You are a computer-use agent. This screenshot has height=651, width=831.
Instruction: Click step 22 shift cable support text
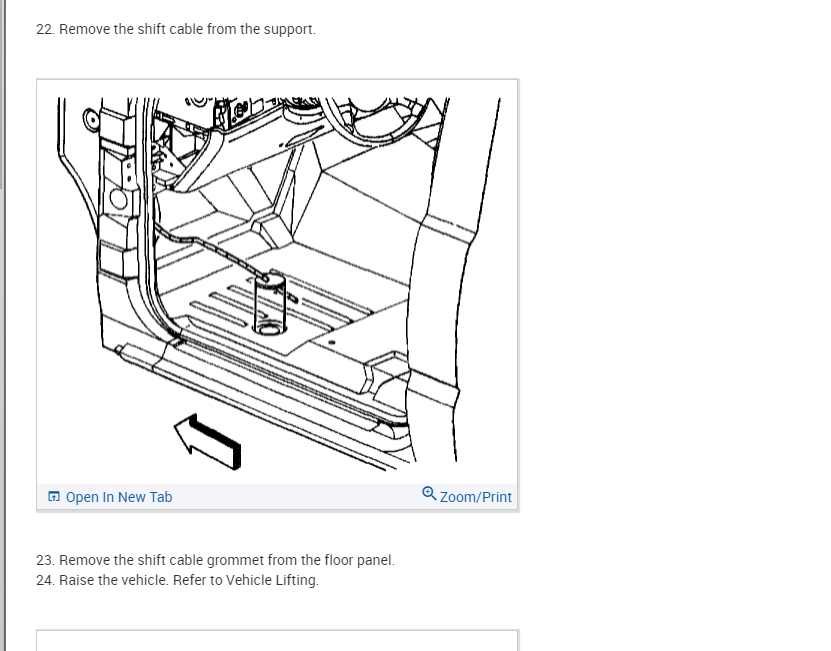[175, 29]
